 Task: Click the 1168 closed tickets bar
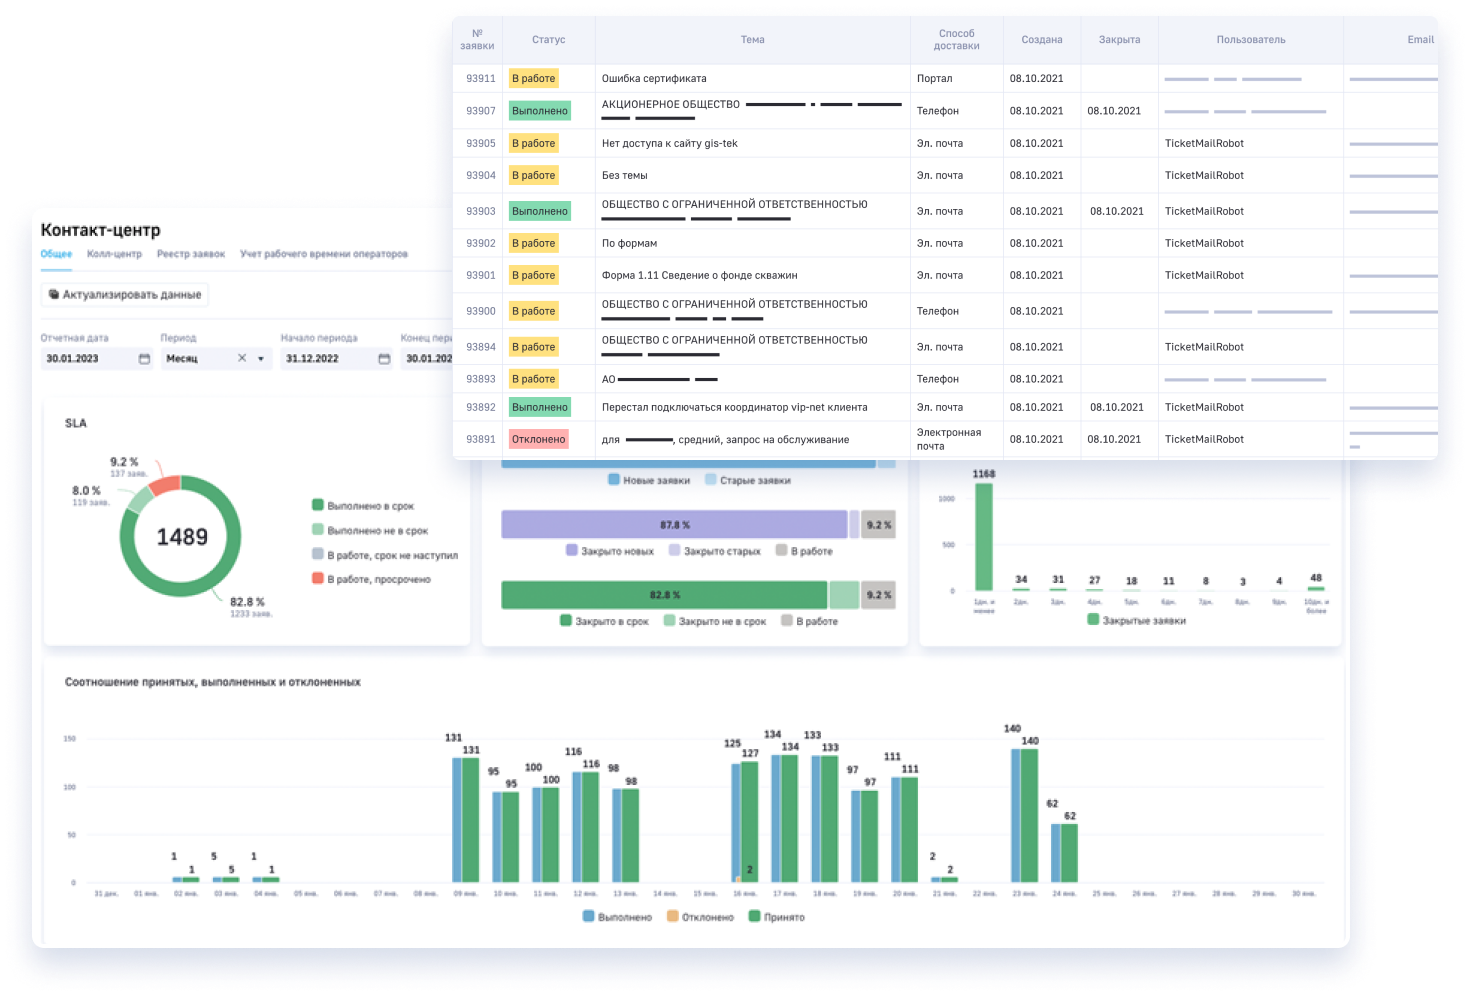click(x=984, y=537)
